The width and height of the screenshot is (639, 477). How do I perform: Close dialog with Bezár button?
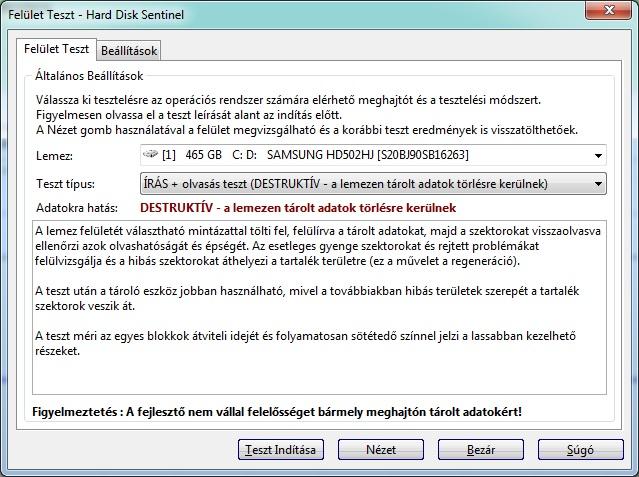[481, 450]
